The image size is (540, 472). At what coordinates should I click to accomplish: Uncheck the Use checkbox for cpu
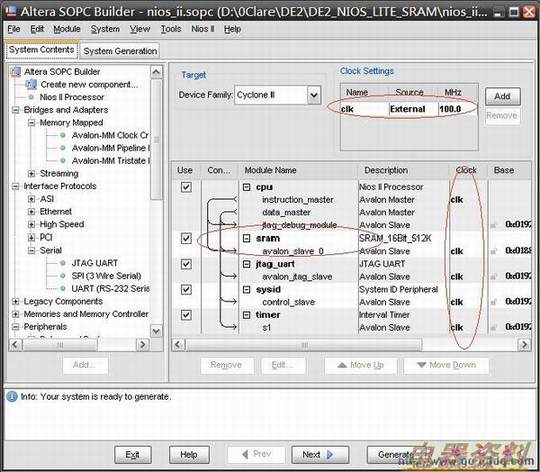(x=186, y=187)
